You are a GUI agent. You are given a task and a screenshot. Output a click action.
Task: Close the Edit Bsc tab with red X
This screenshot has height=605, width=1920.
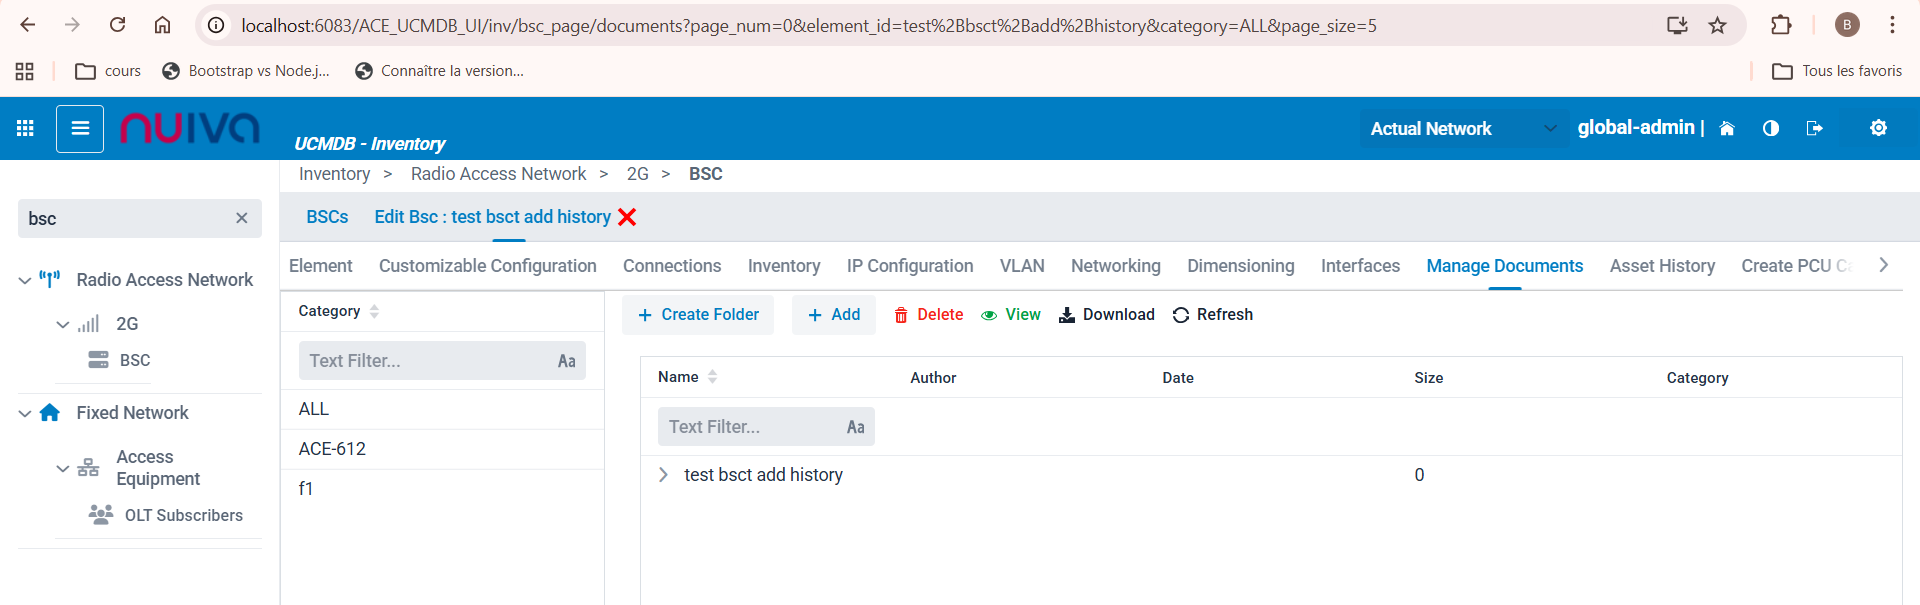coord(627,217)
